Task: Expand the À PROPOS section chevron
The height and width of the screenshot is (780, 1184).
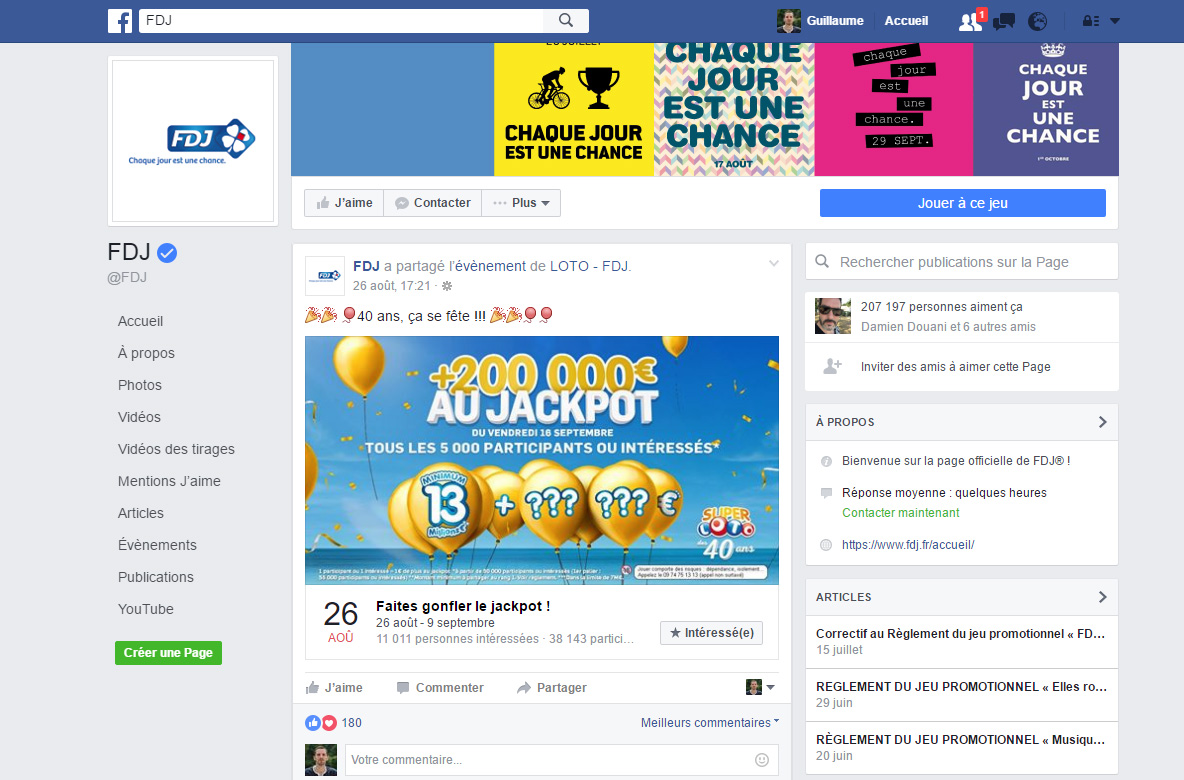Action: [x=1102, y=422]
